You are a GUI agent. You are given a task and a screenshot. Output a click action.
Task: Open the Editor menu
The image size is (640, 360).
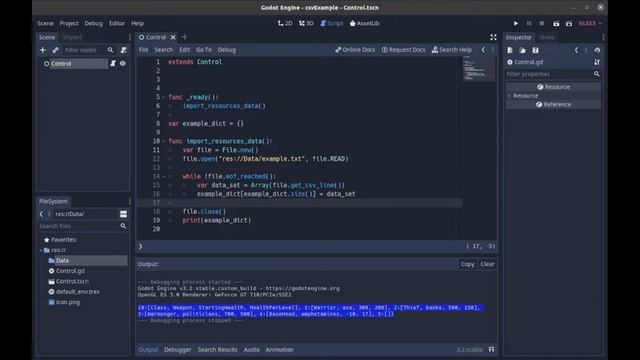(x=117, y=23)
